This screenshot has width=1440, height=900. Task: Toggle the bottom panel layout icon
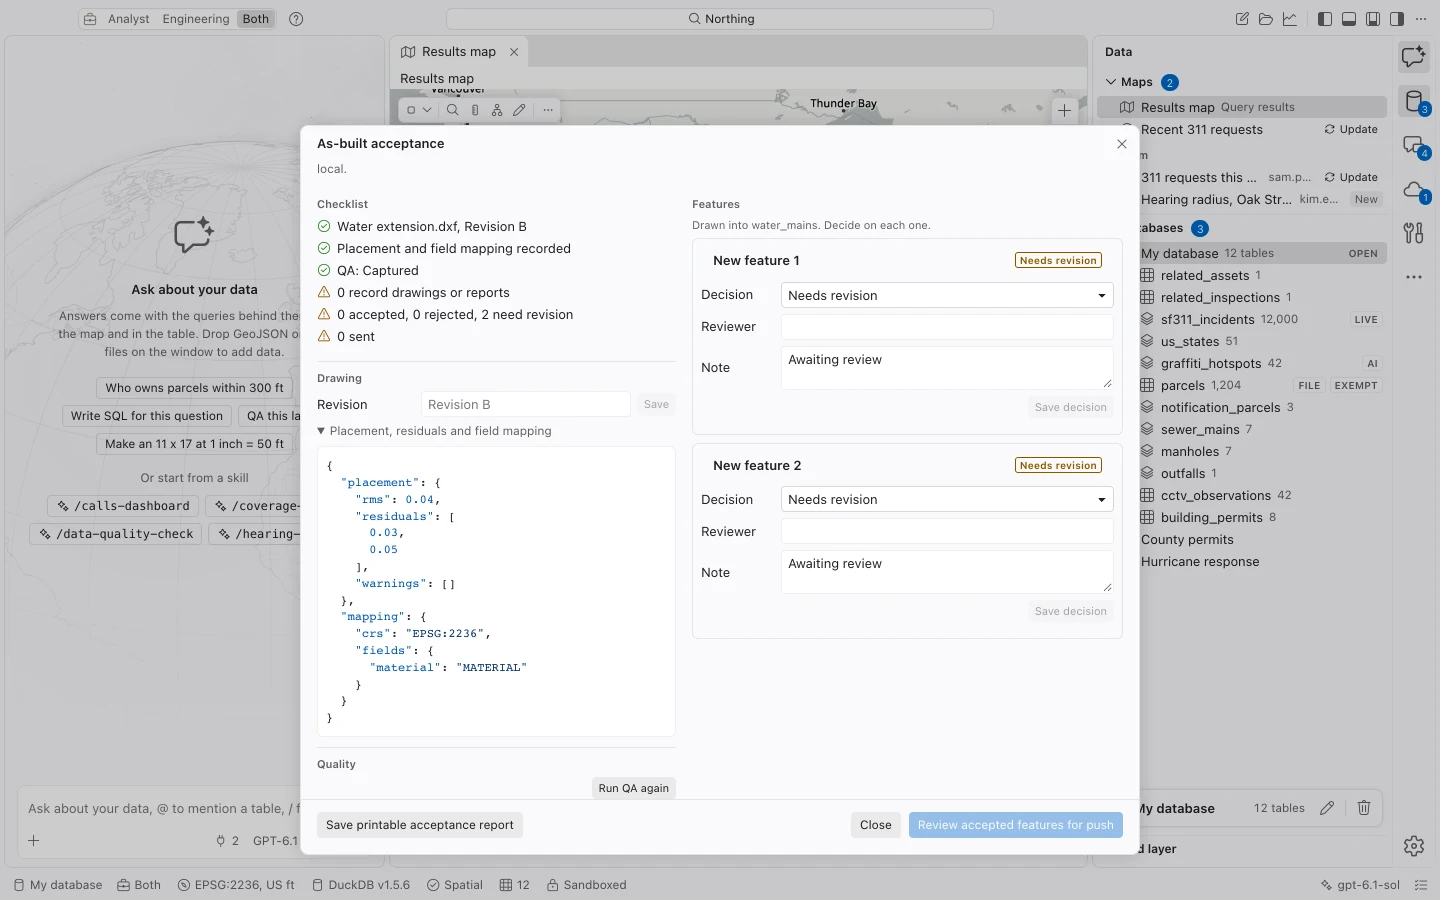[1349, 19]
